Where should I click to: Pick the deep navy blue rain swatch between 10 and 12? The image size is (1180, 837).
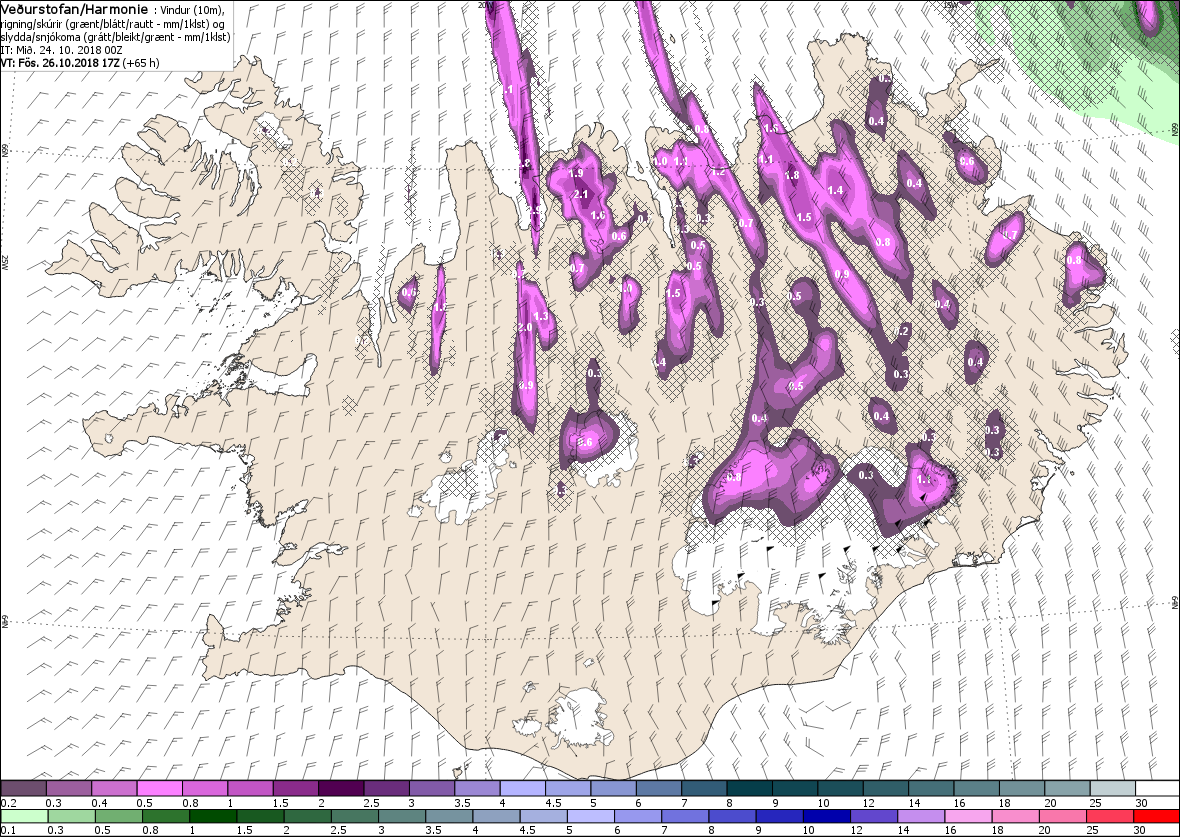[827, 817]
